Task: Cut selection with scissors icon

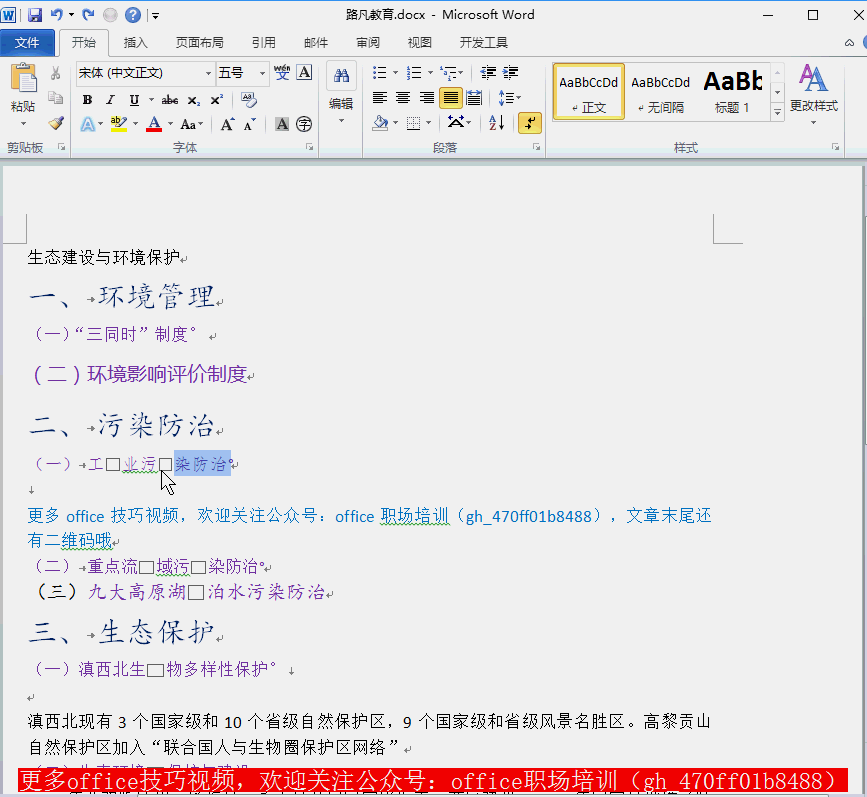Action: tap(55, 73)
